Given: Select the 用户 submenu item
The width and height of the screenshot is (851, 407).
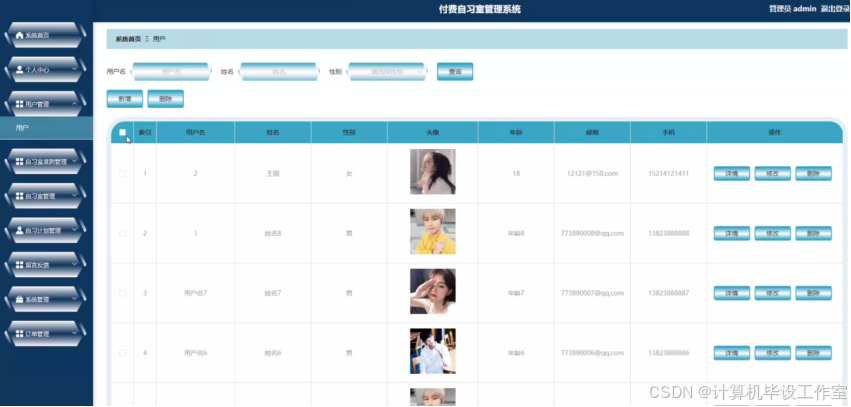Looking at the screenshot, I should [46, 128].
